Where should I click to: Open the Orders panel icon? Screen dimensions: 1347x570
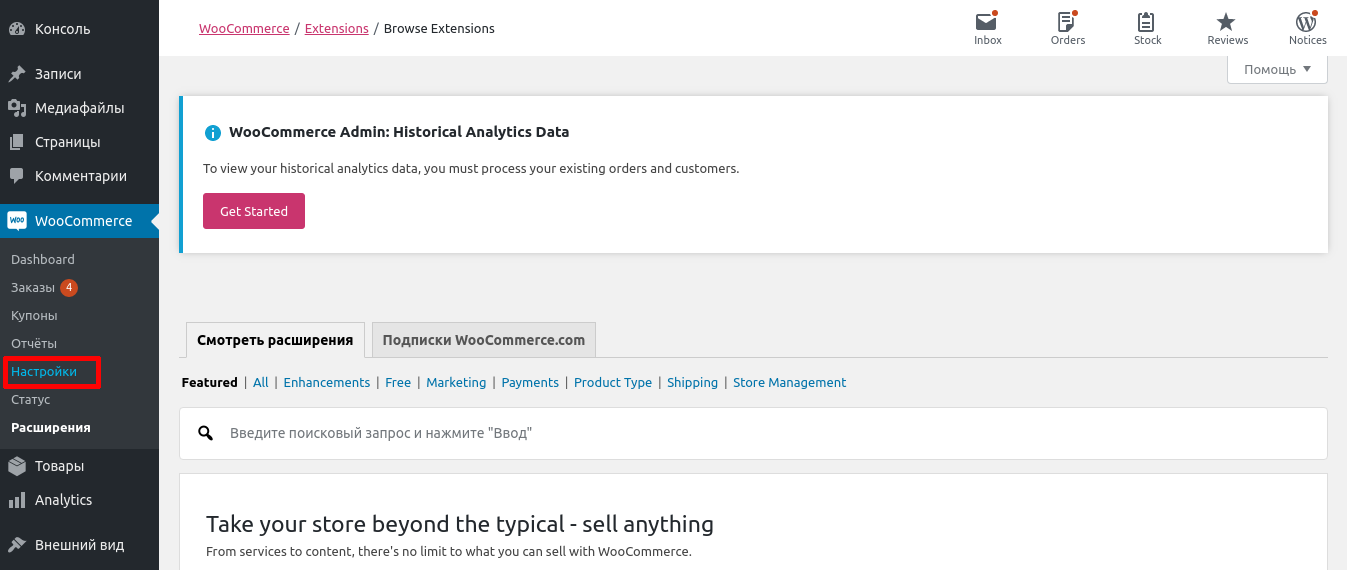pyautogui.click(x=1067, y=22)
